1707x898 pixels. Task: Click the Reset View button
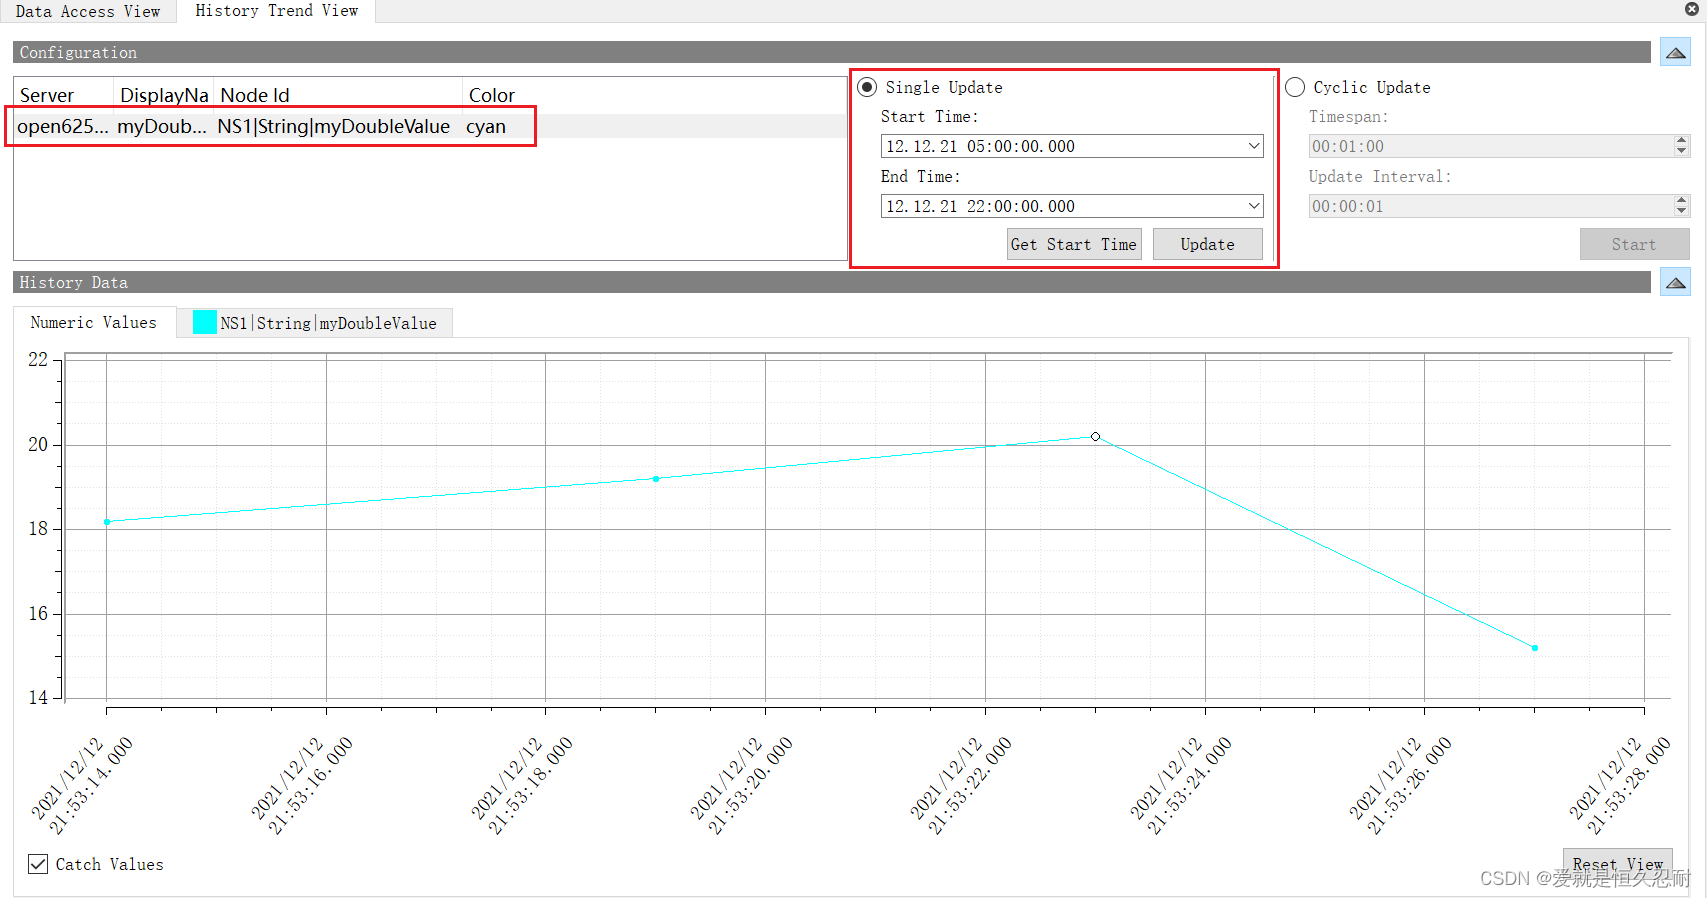(x=1617, y=863)
